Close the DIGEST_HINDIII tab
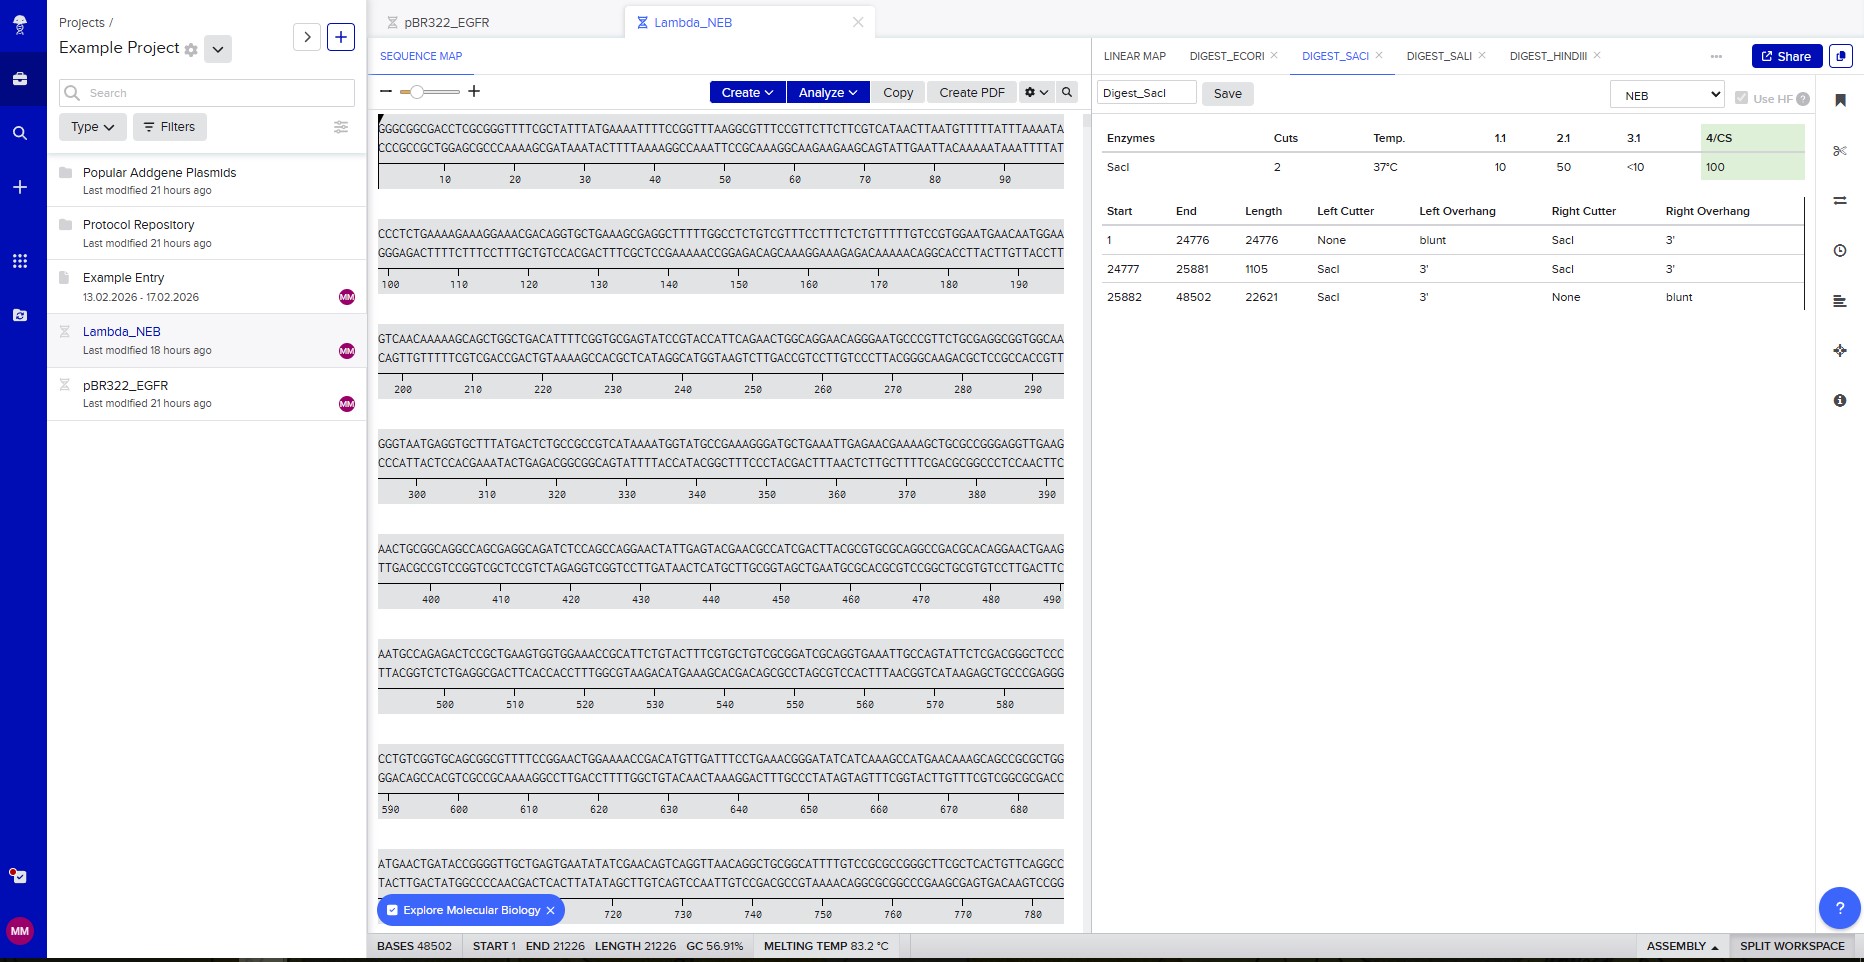Screen dimensions: 1864x962 pos(1597,55)
